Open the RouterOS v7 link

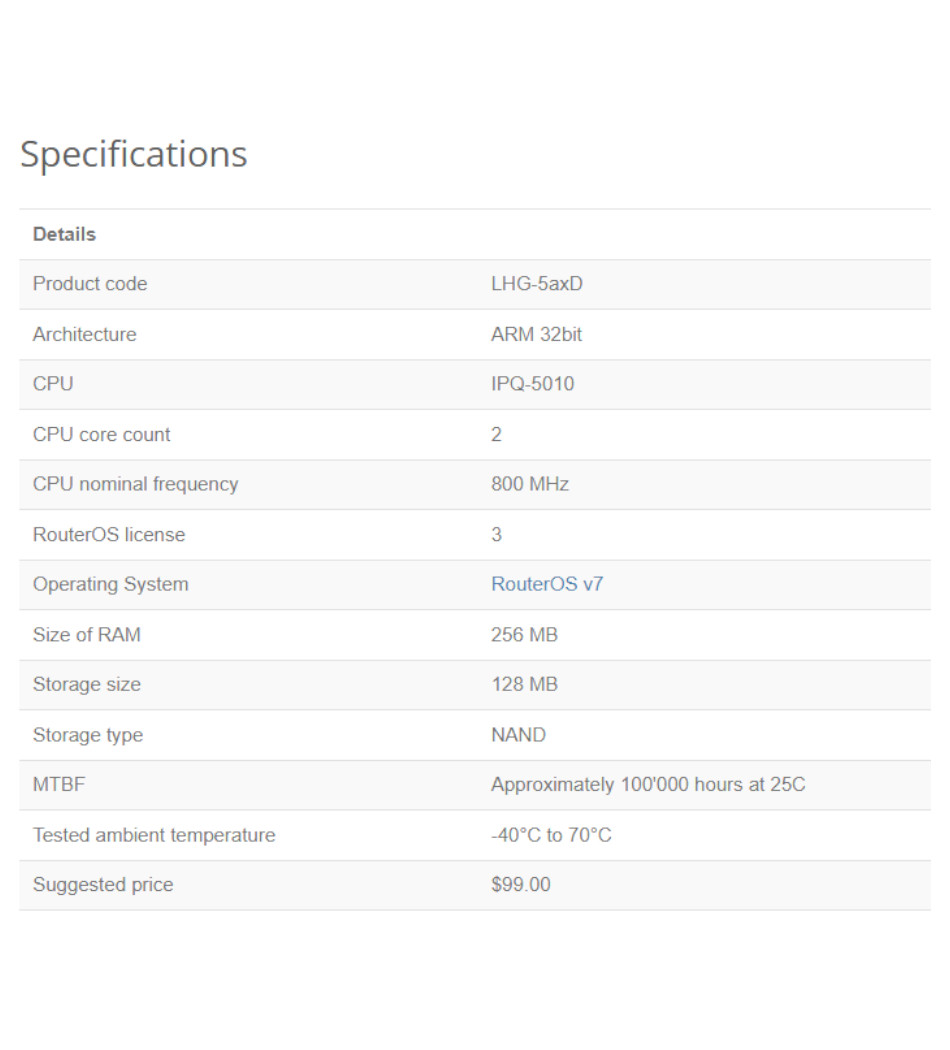pyautogui.click(x=547, y=584)
